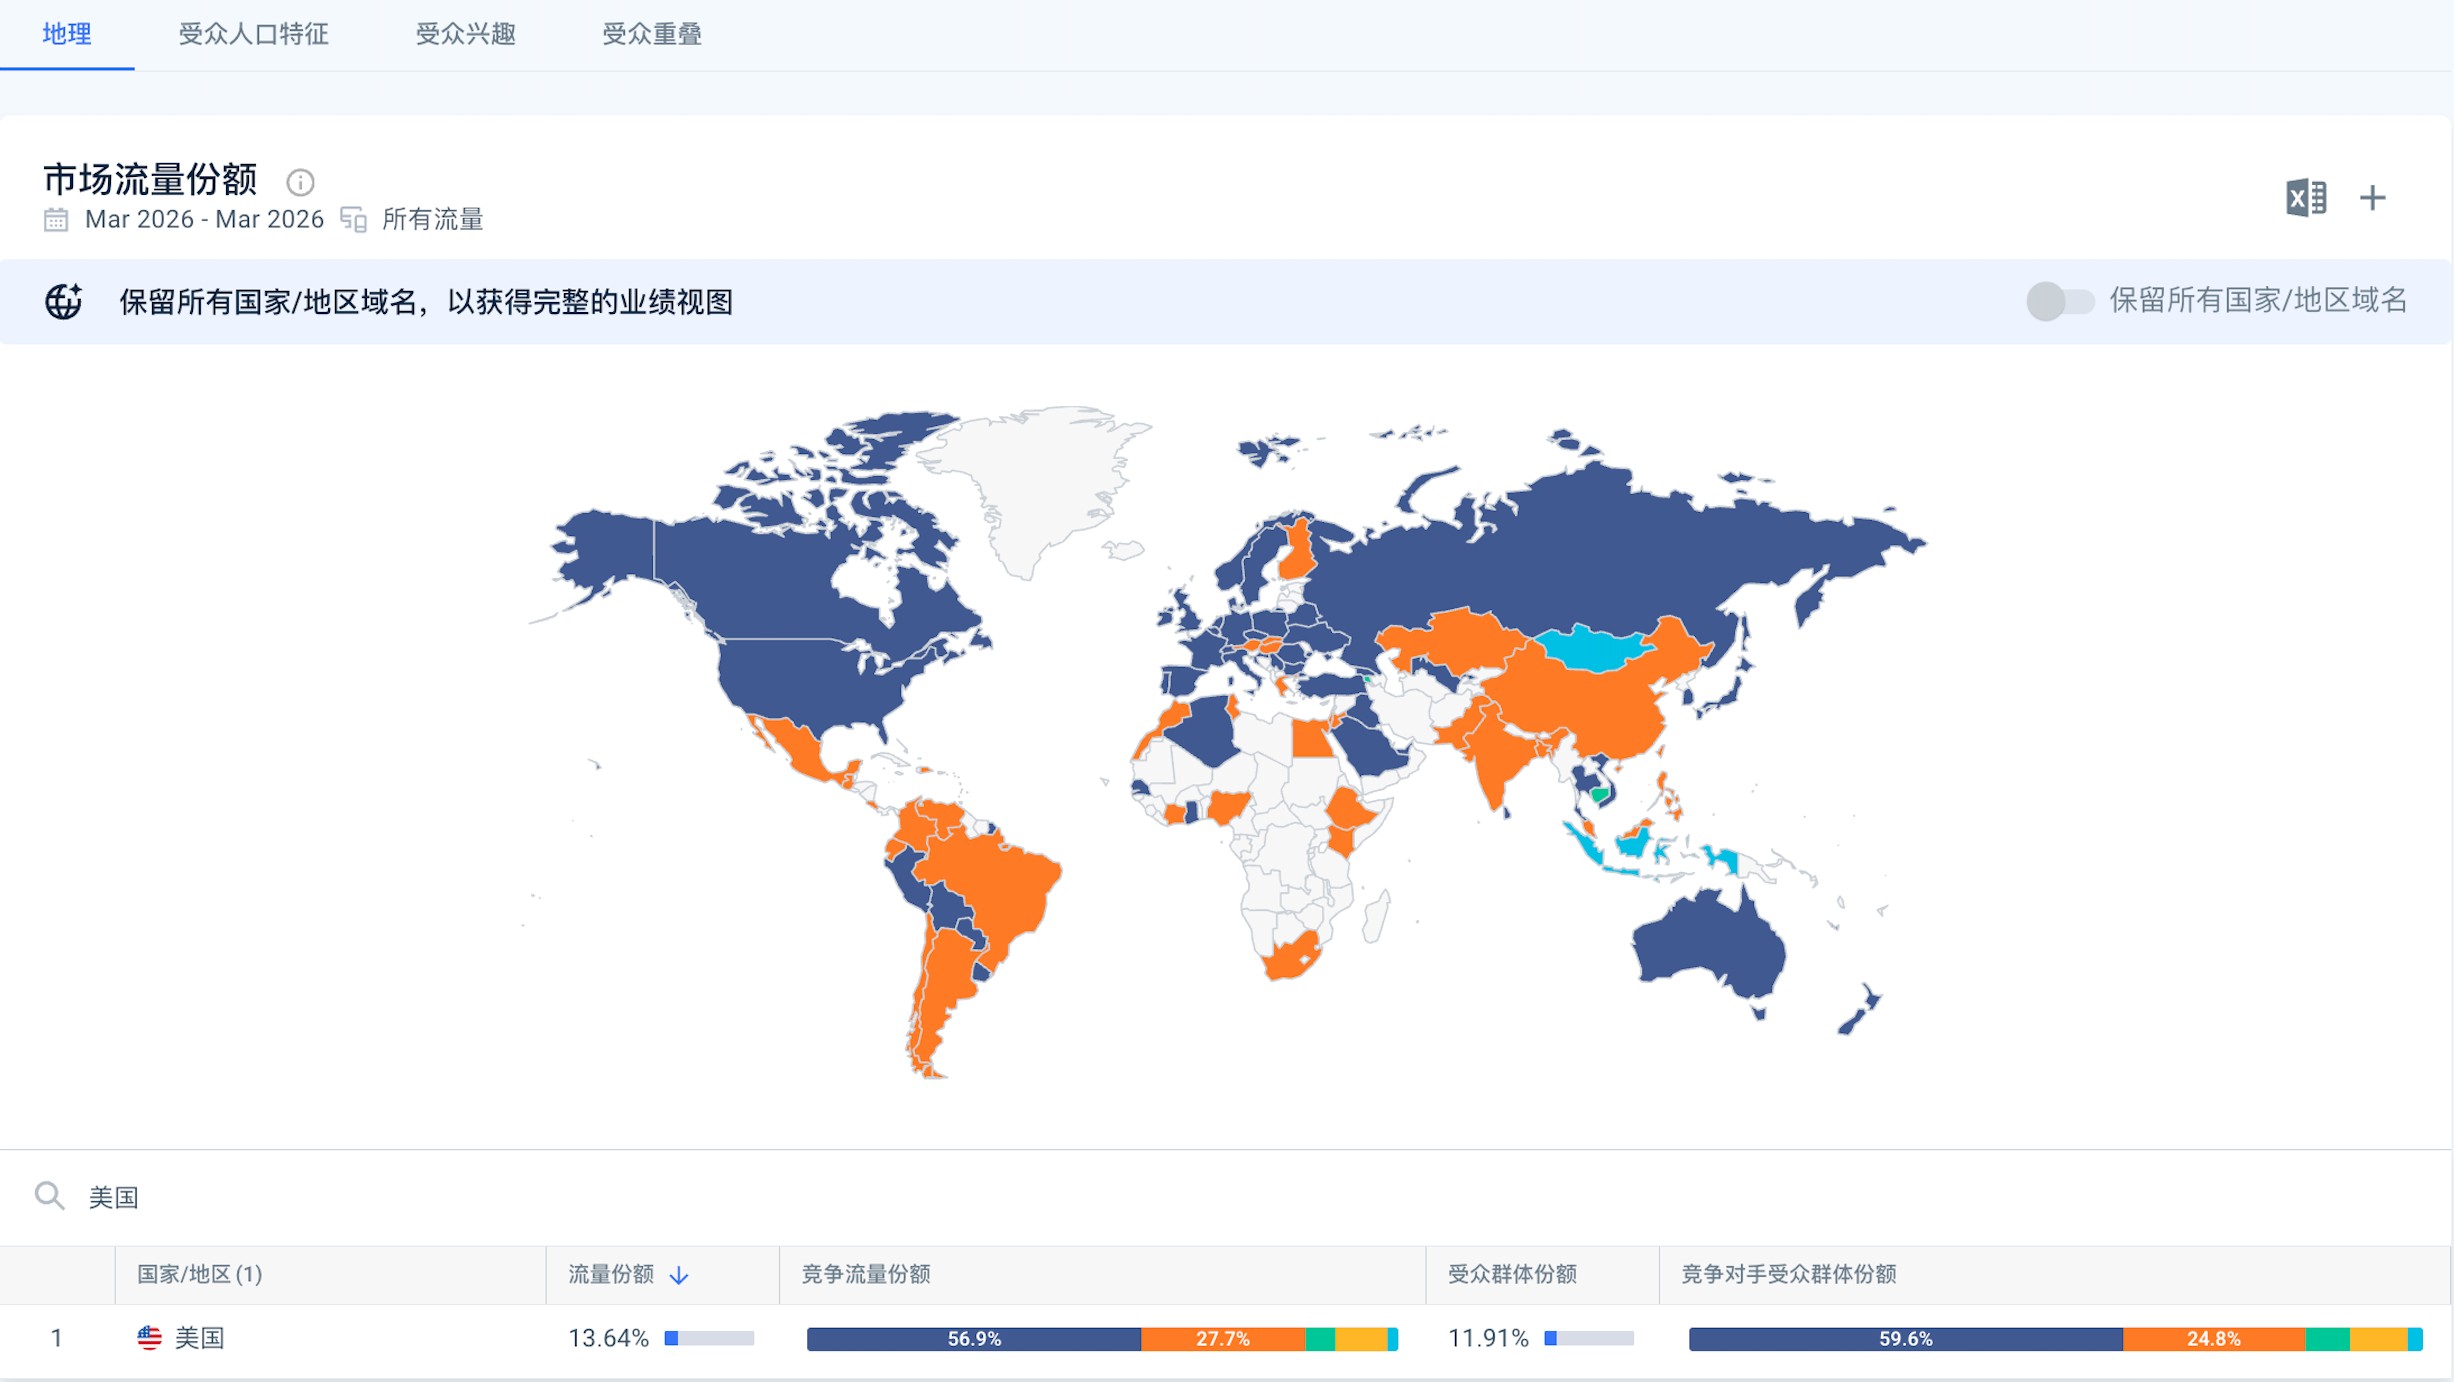Click the 美国 country row link
The image size is (2454, 1382).
click(200, 1338)
